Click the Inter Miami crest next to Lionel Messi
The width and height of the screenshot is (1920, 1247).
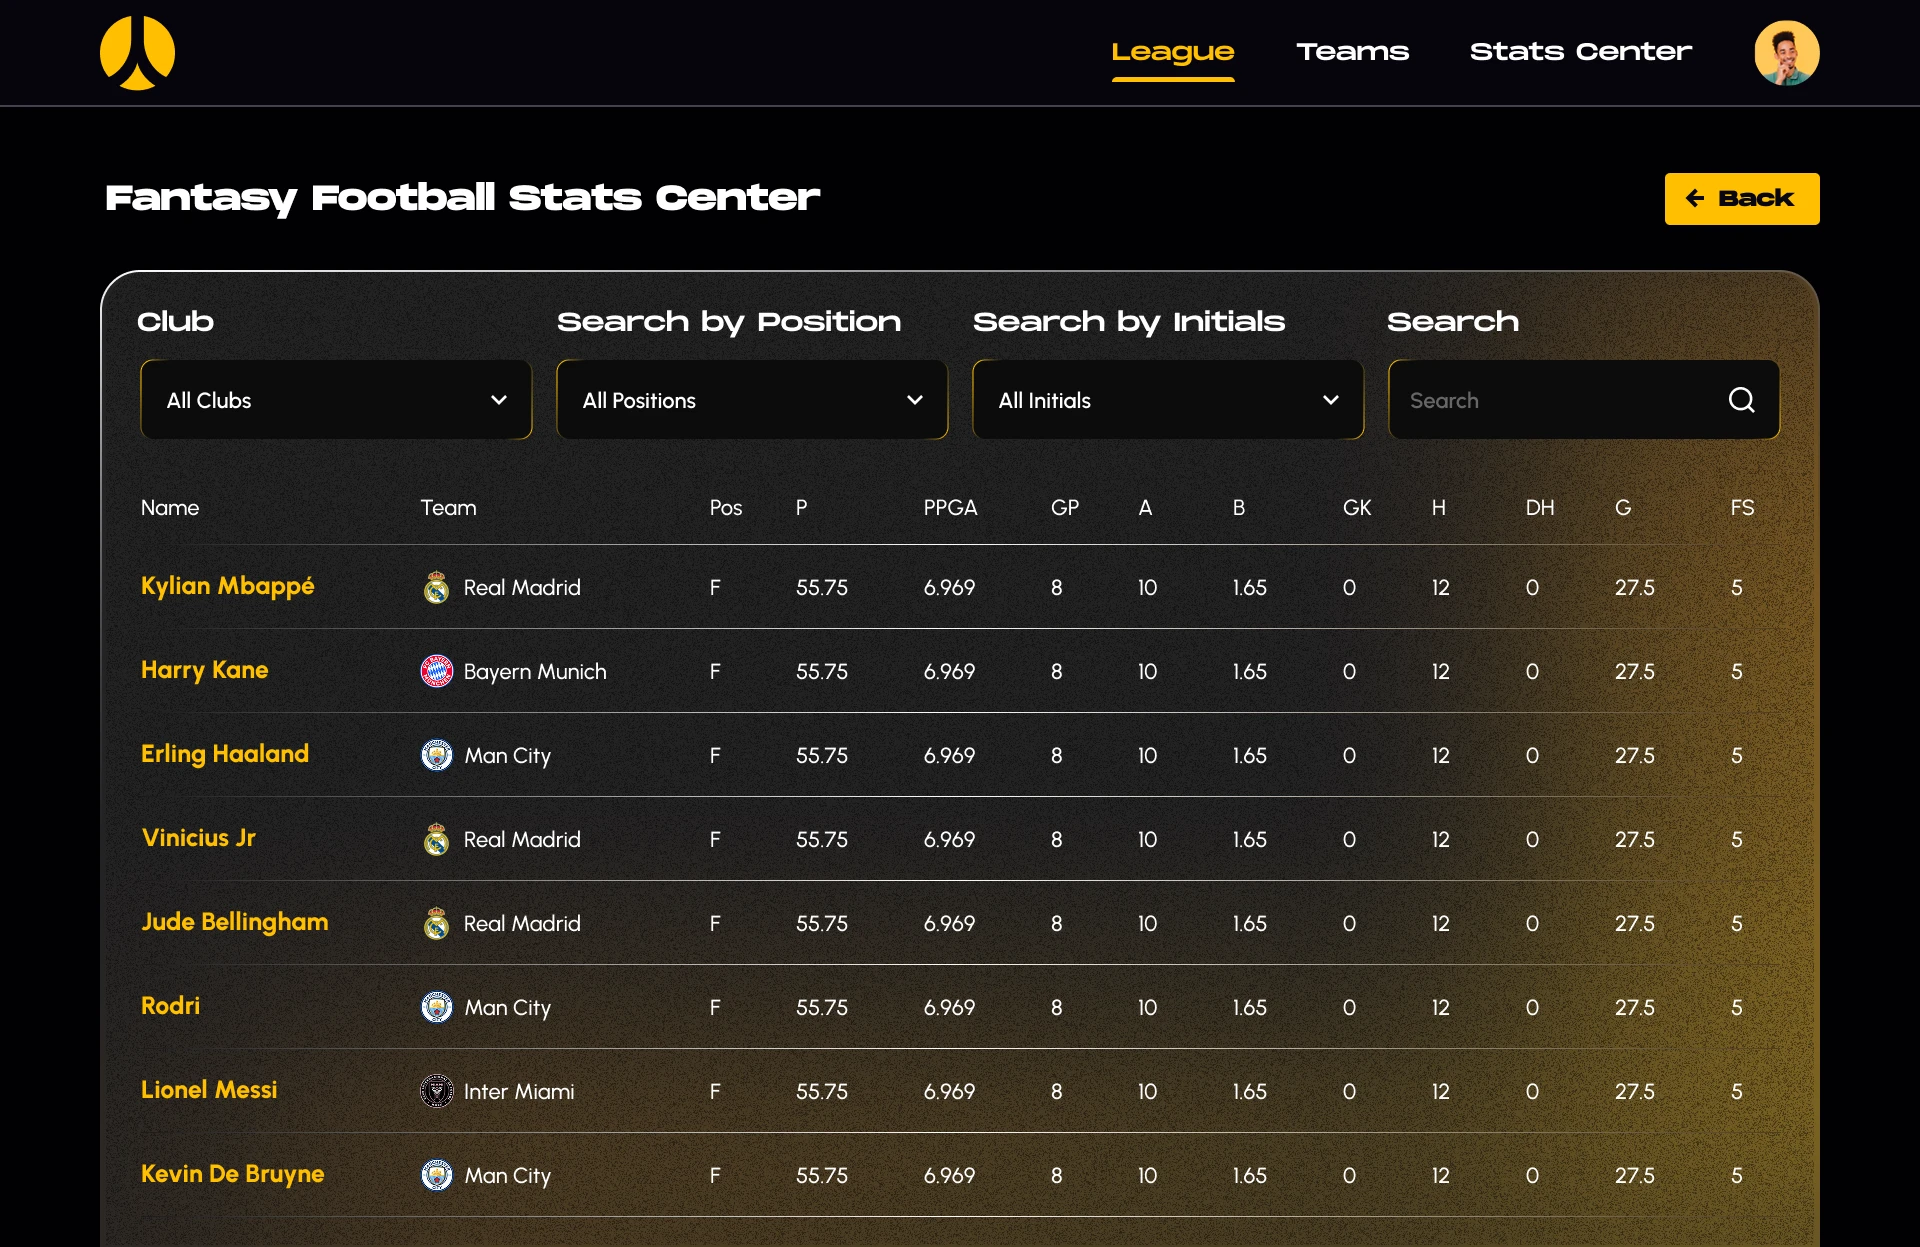click(436, 1091)
